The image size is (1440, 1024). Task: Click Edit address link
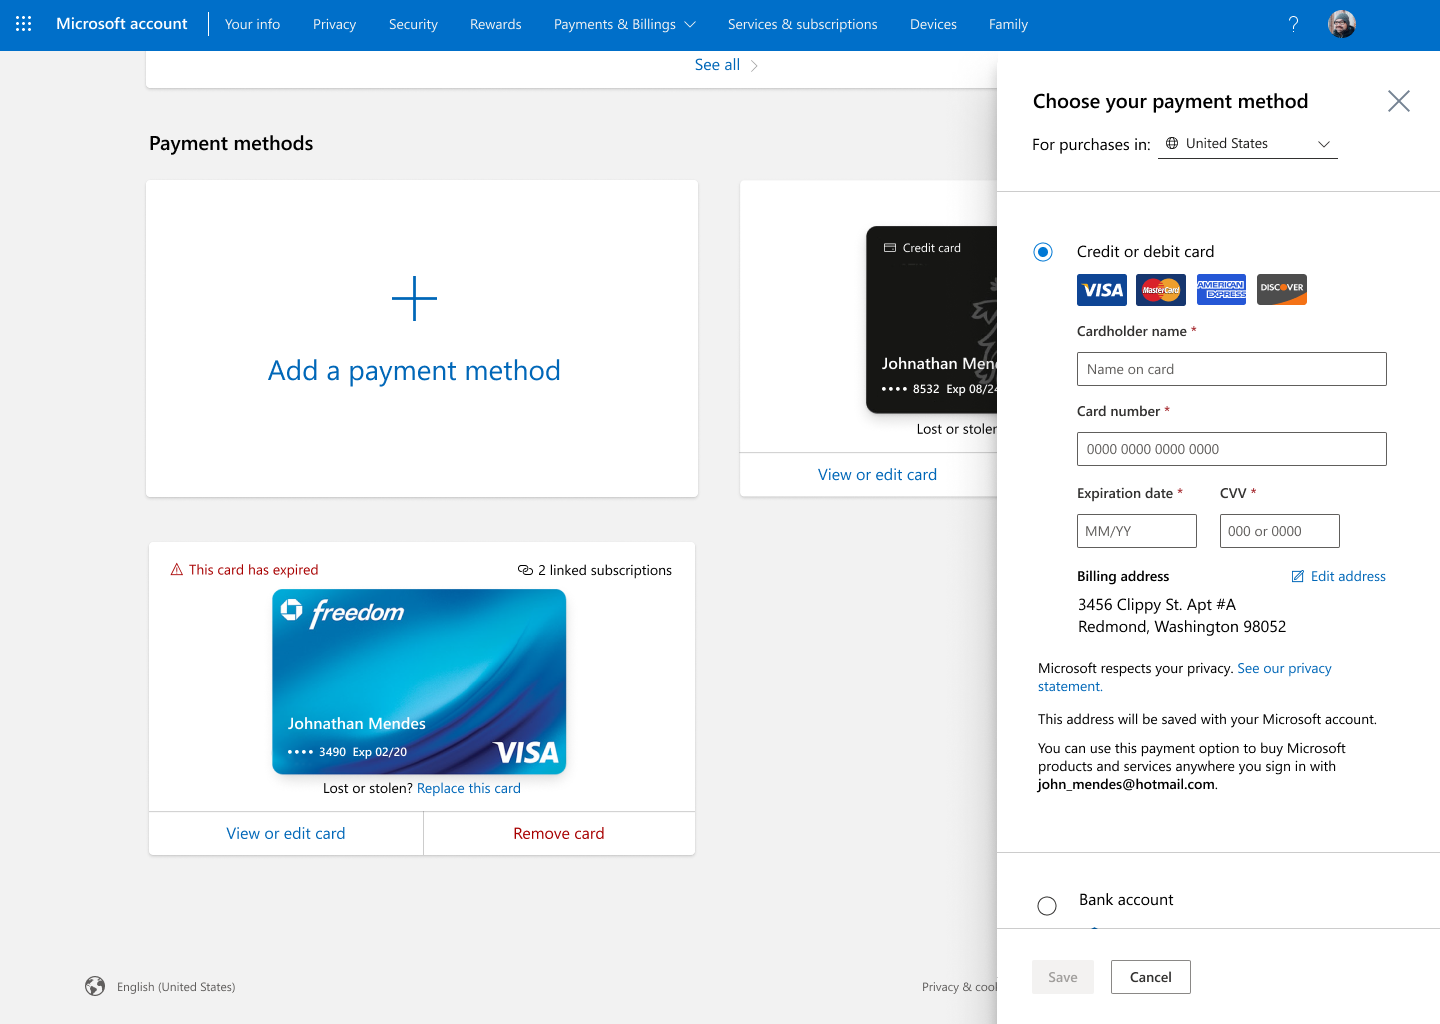pos(1348,576)
